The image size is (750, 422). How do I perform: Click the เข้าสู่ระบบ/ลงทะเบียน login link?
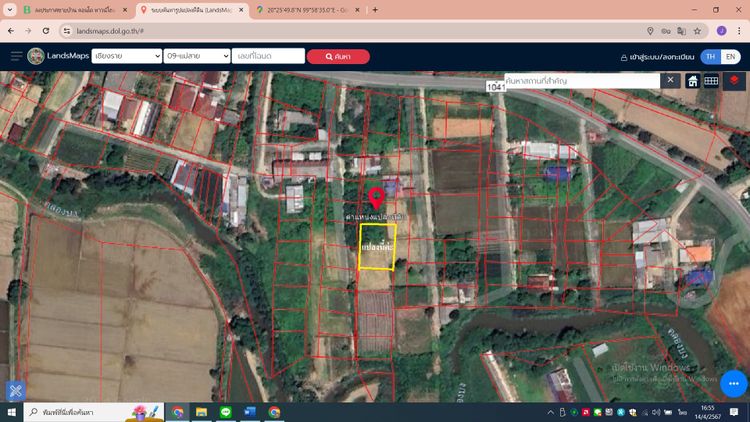pyautogui.click(x=655, y=57)
